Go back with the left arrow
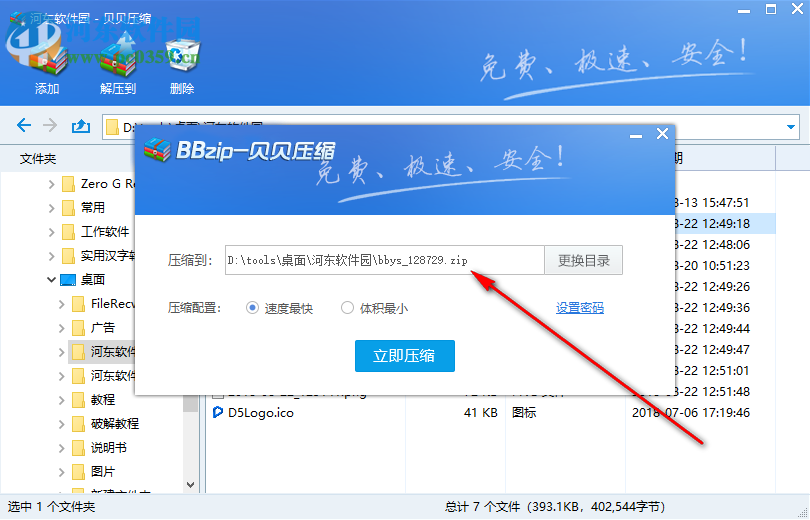The image size is (810, 520). (x=24, y=125)
